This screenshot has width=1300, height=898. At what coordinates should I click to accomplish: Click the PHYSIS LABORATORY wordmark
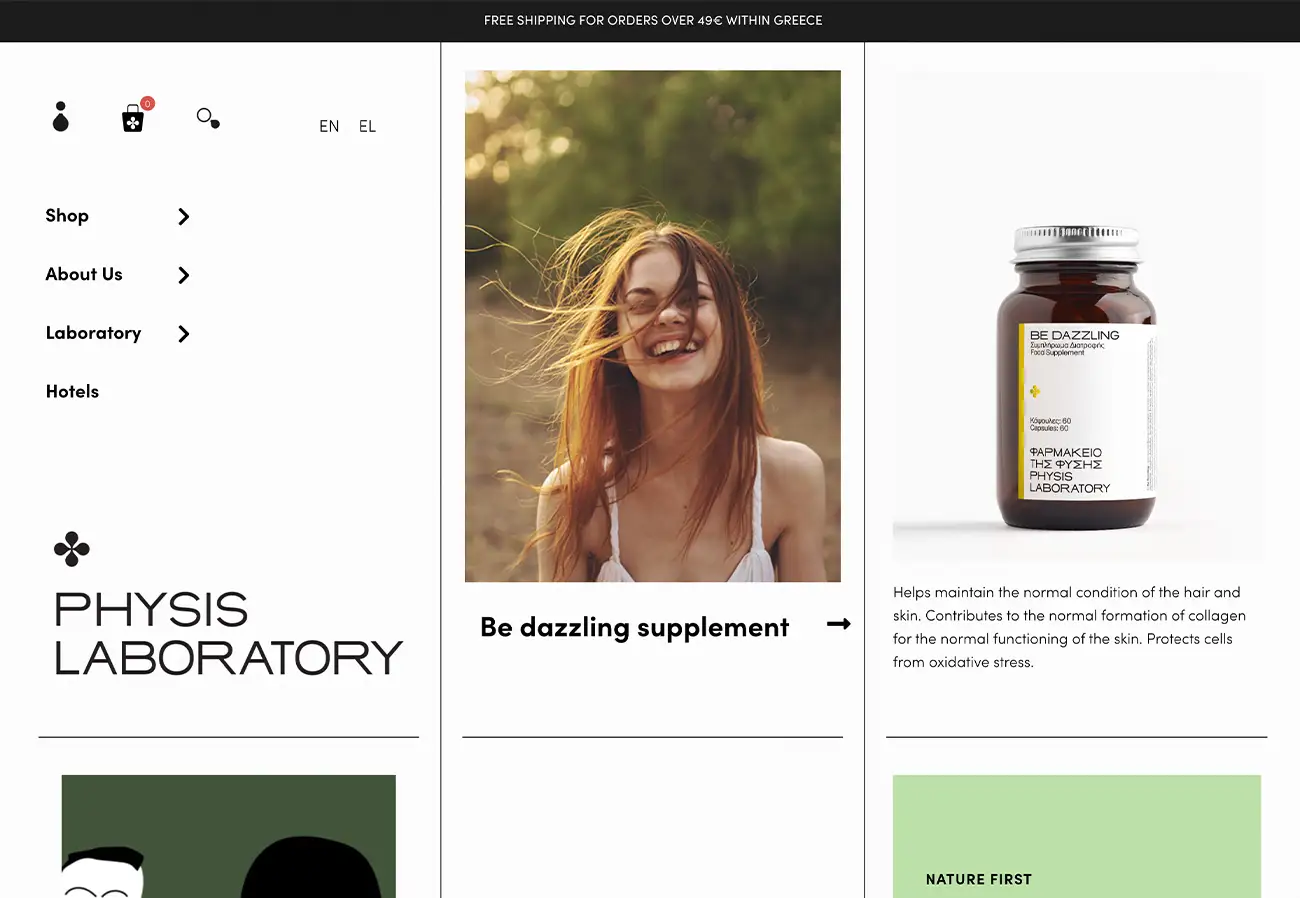[x=228, y=634]
